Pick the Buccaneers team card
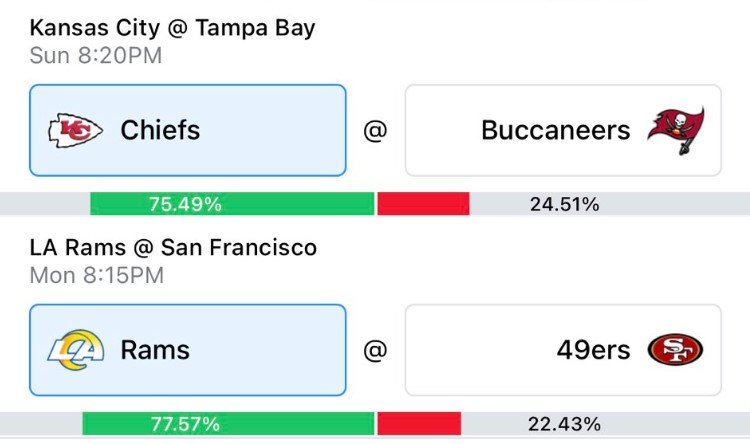 pos(563,130)
